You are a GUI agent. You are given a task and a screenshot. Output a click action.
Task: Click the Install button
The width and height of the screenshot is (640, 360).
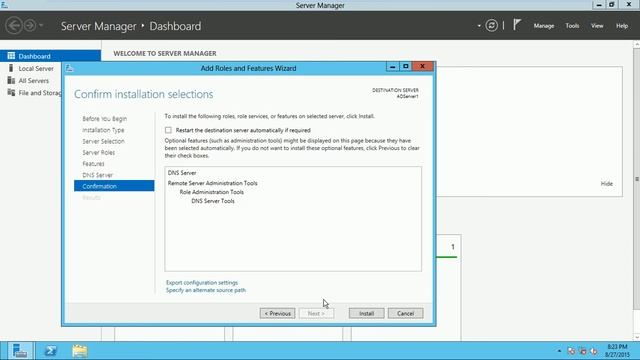point(366,313)
